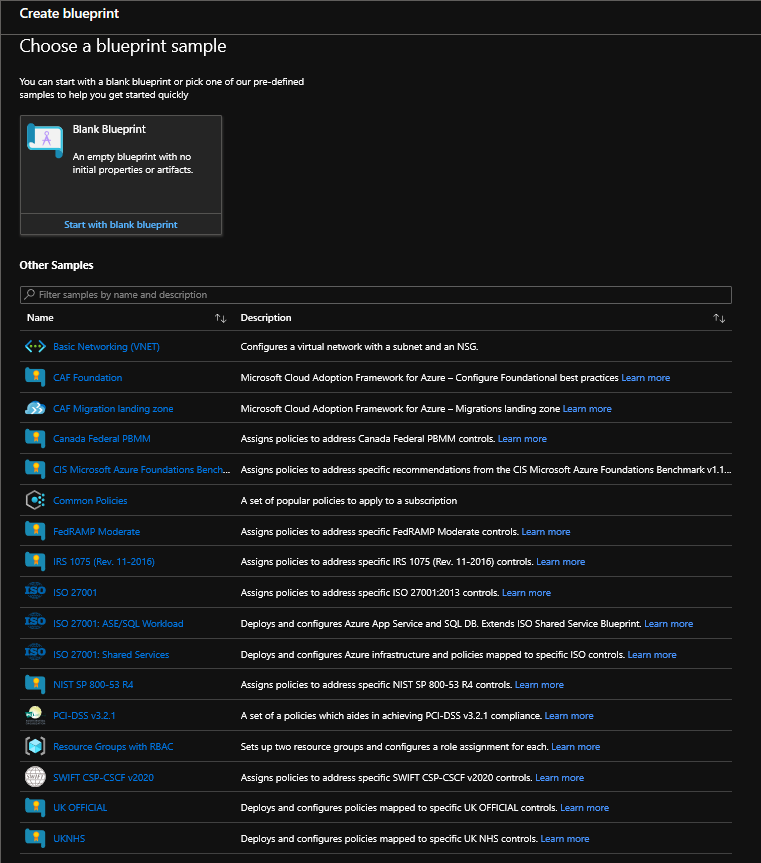The height and width of the screenshot is (863, 761).
Task: Select the Canada Federal PBMM sample
Action: (101, 439)
